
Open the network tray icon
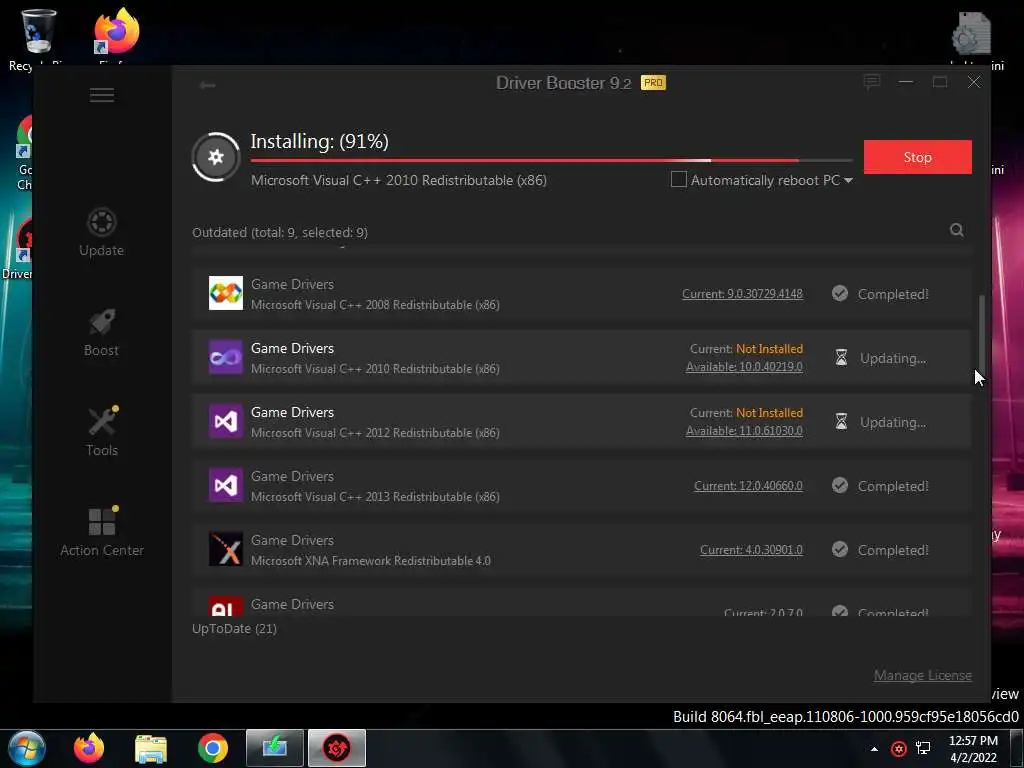[923, 748]
